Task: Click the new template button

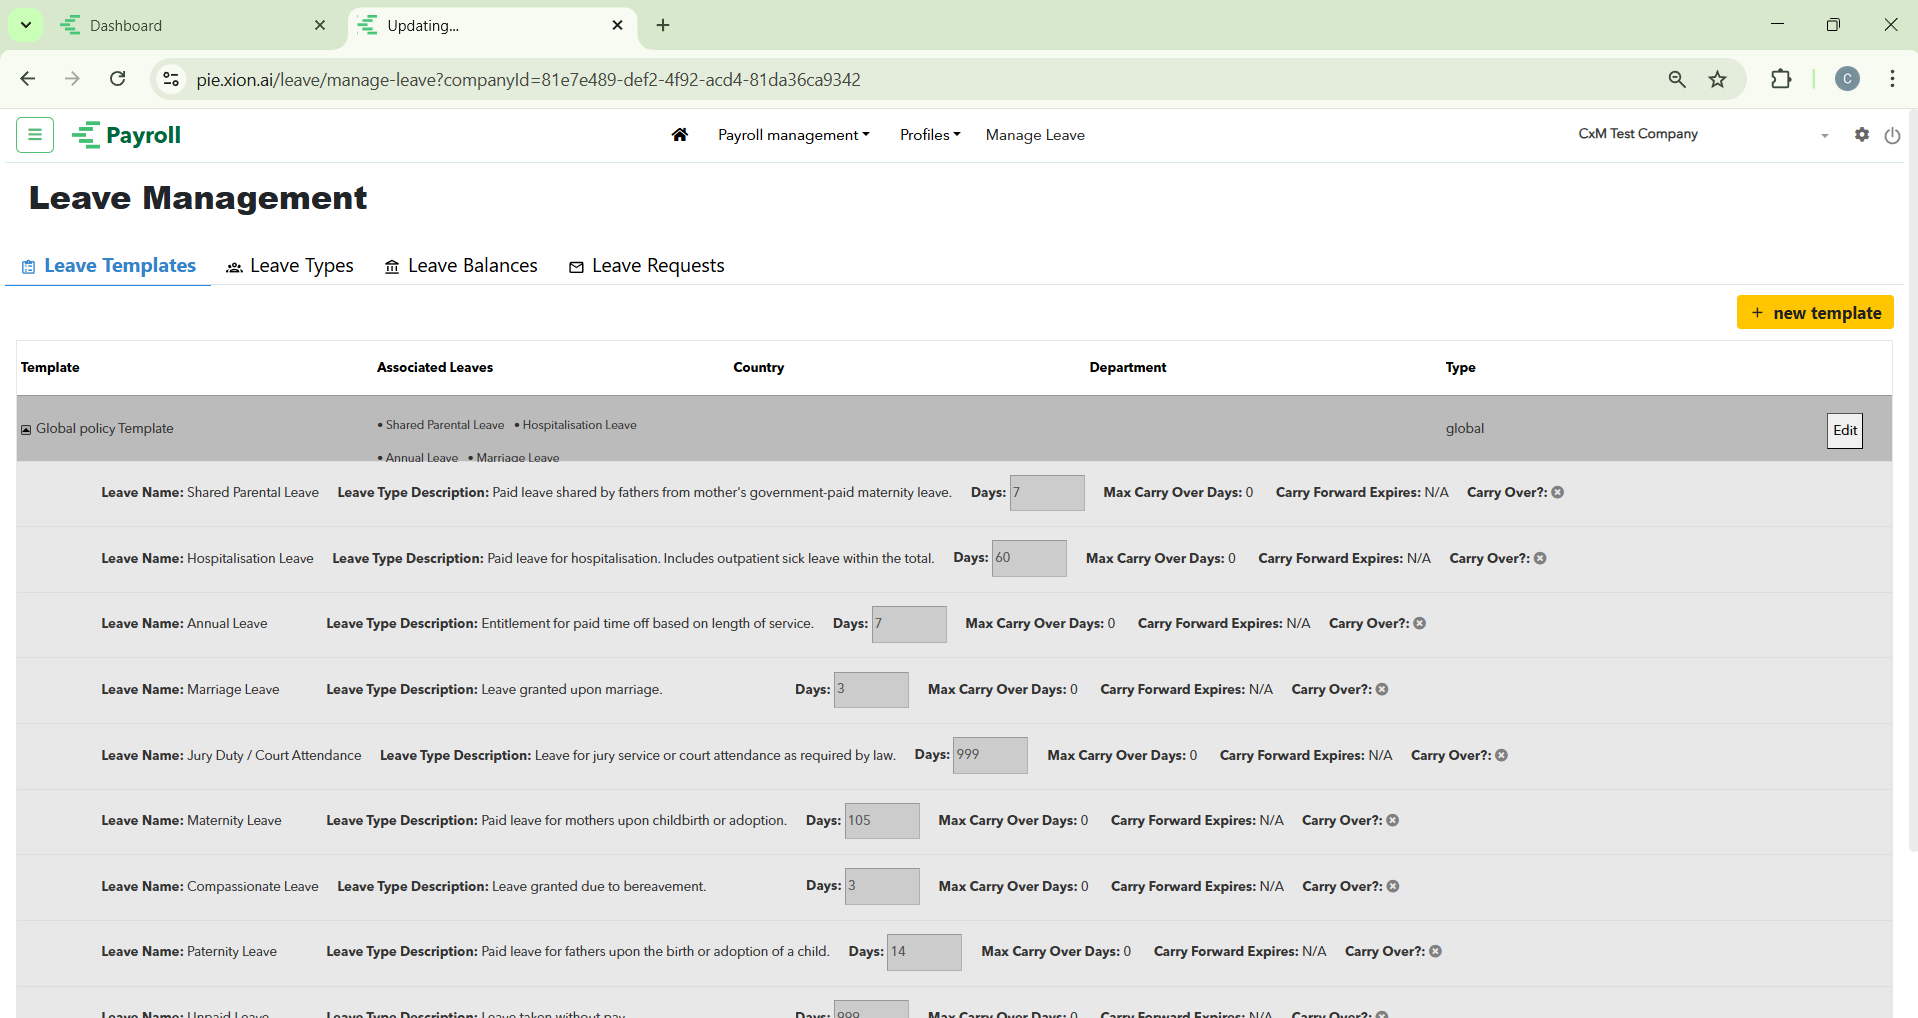Action: point(1814,312)
